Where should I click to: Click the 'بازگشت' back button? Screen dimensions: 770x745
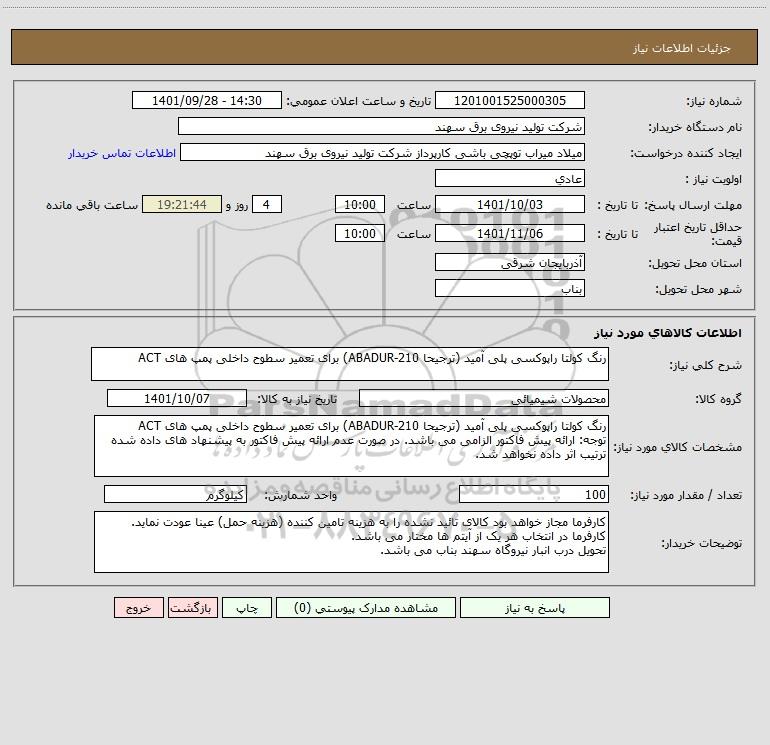point(192,608)
